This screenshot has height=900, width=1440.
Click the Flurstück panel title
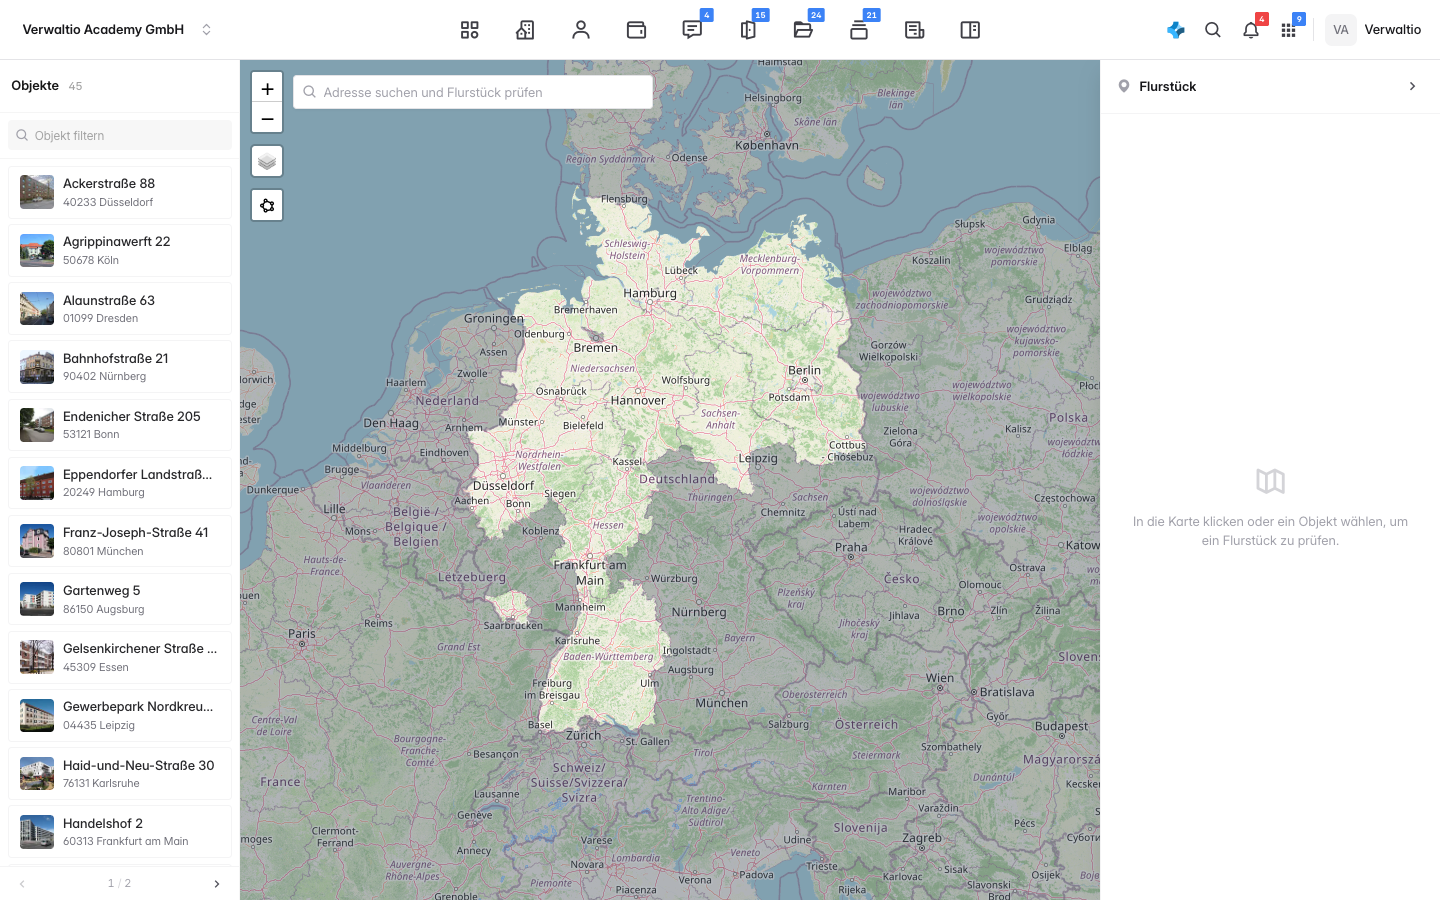tap(1167, 86)
